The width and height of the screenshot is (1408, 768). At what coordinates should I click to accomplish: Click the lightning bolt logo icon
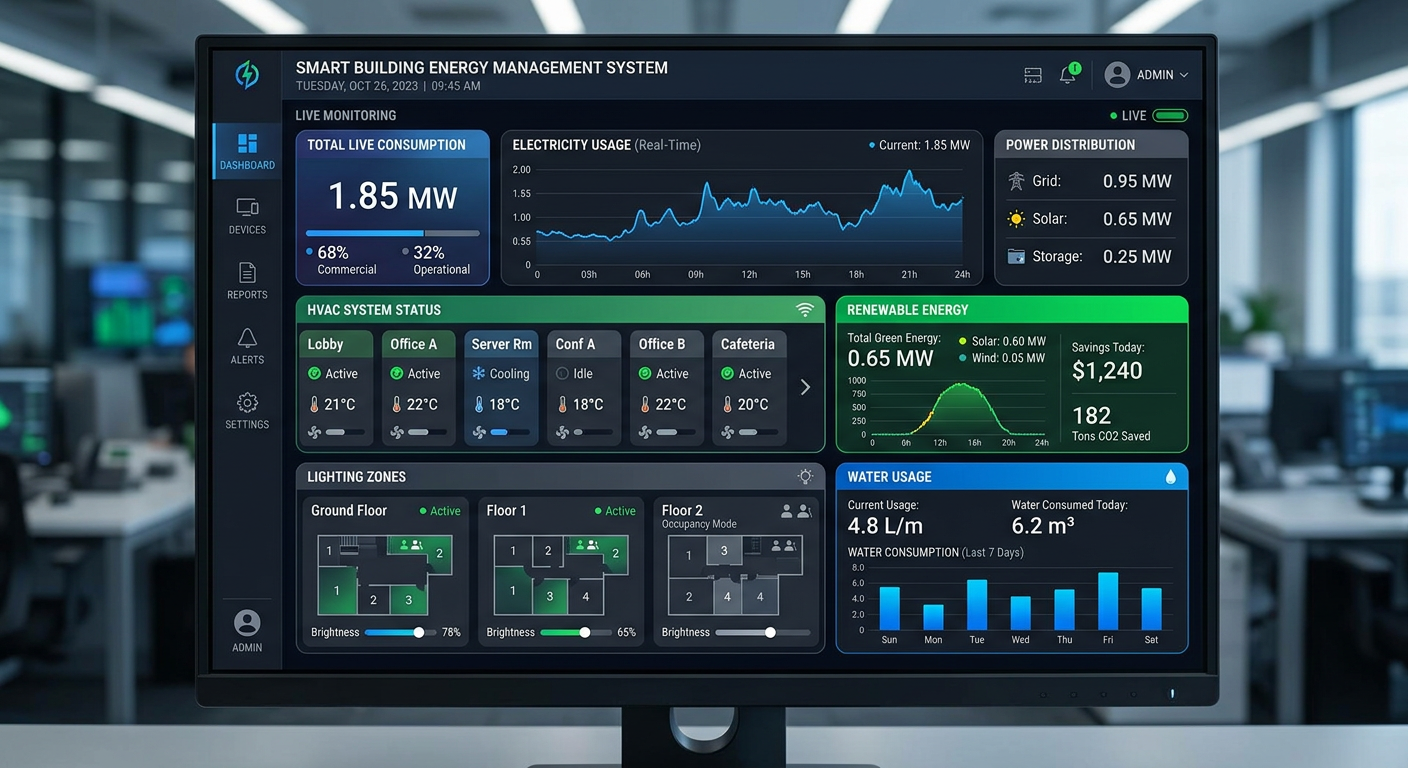tap(246, 75)
